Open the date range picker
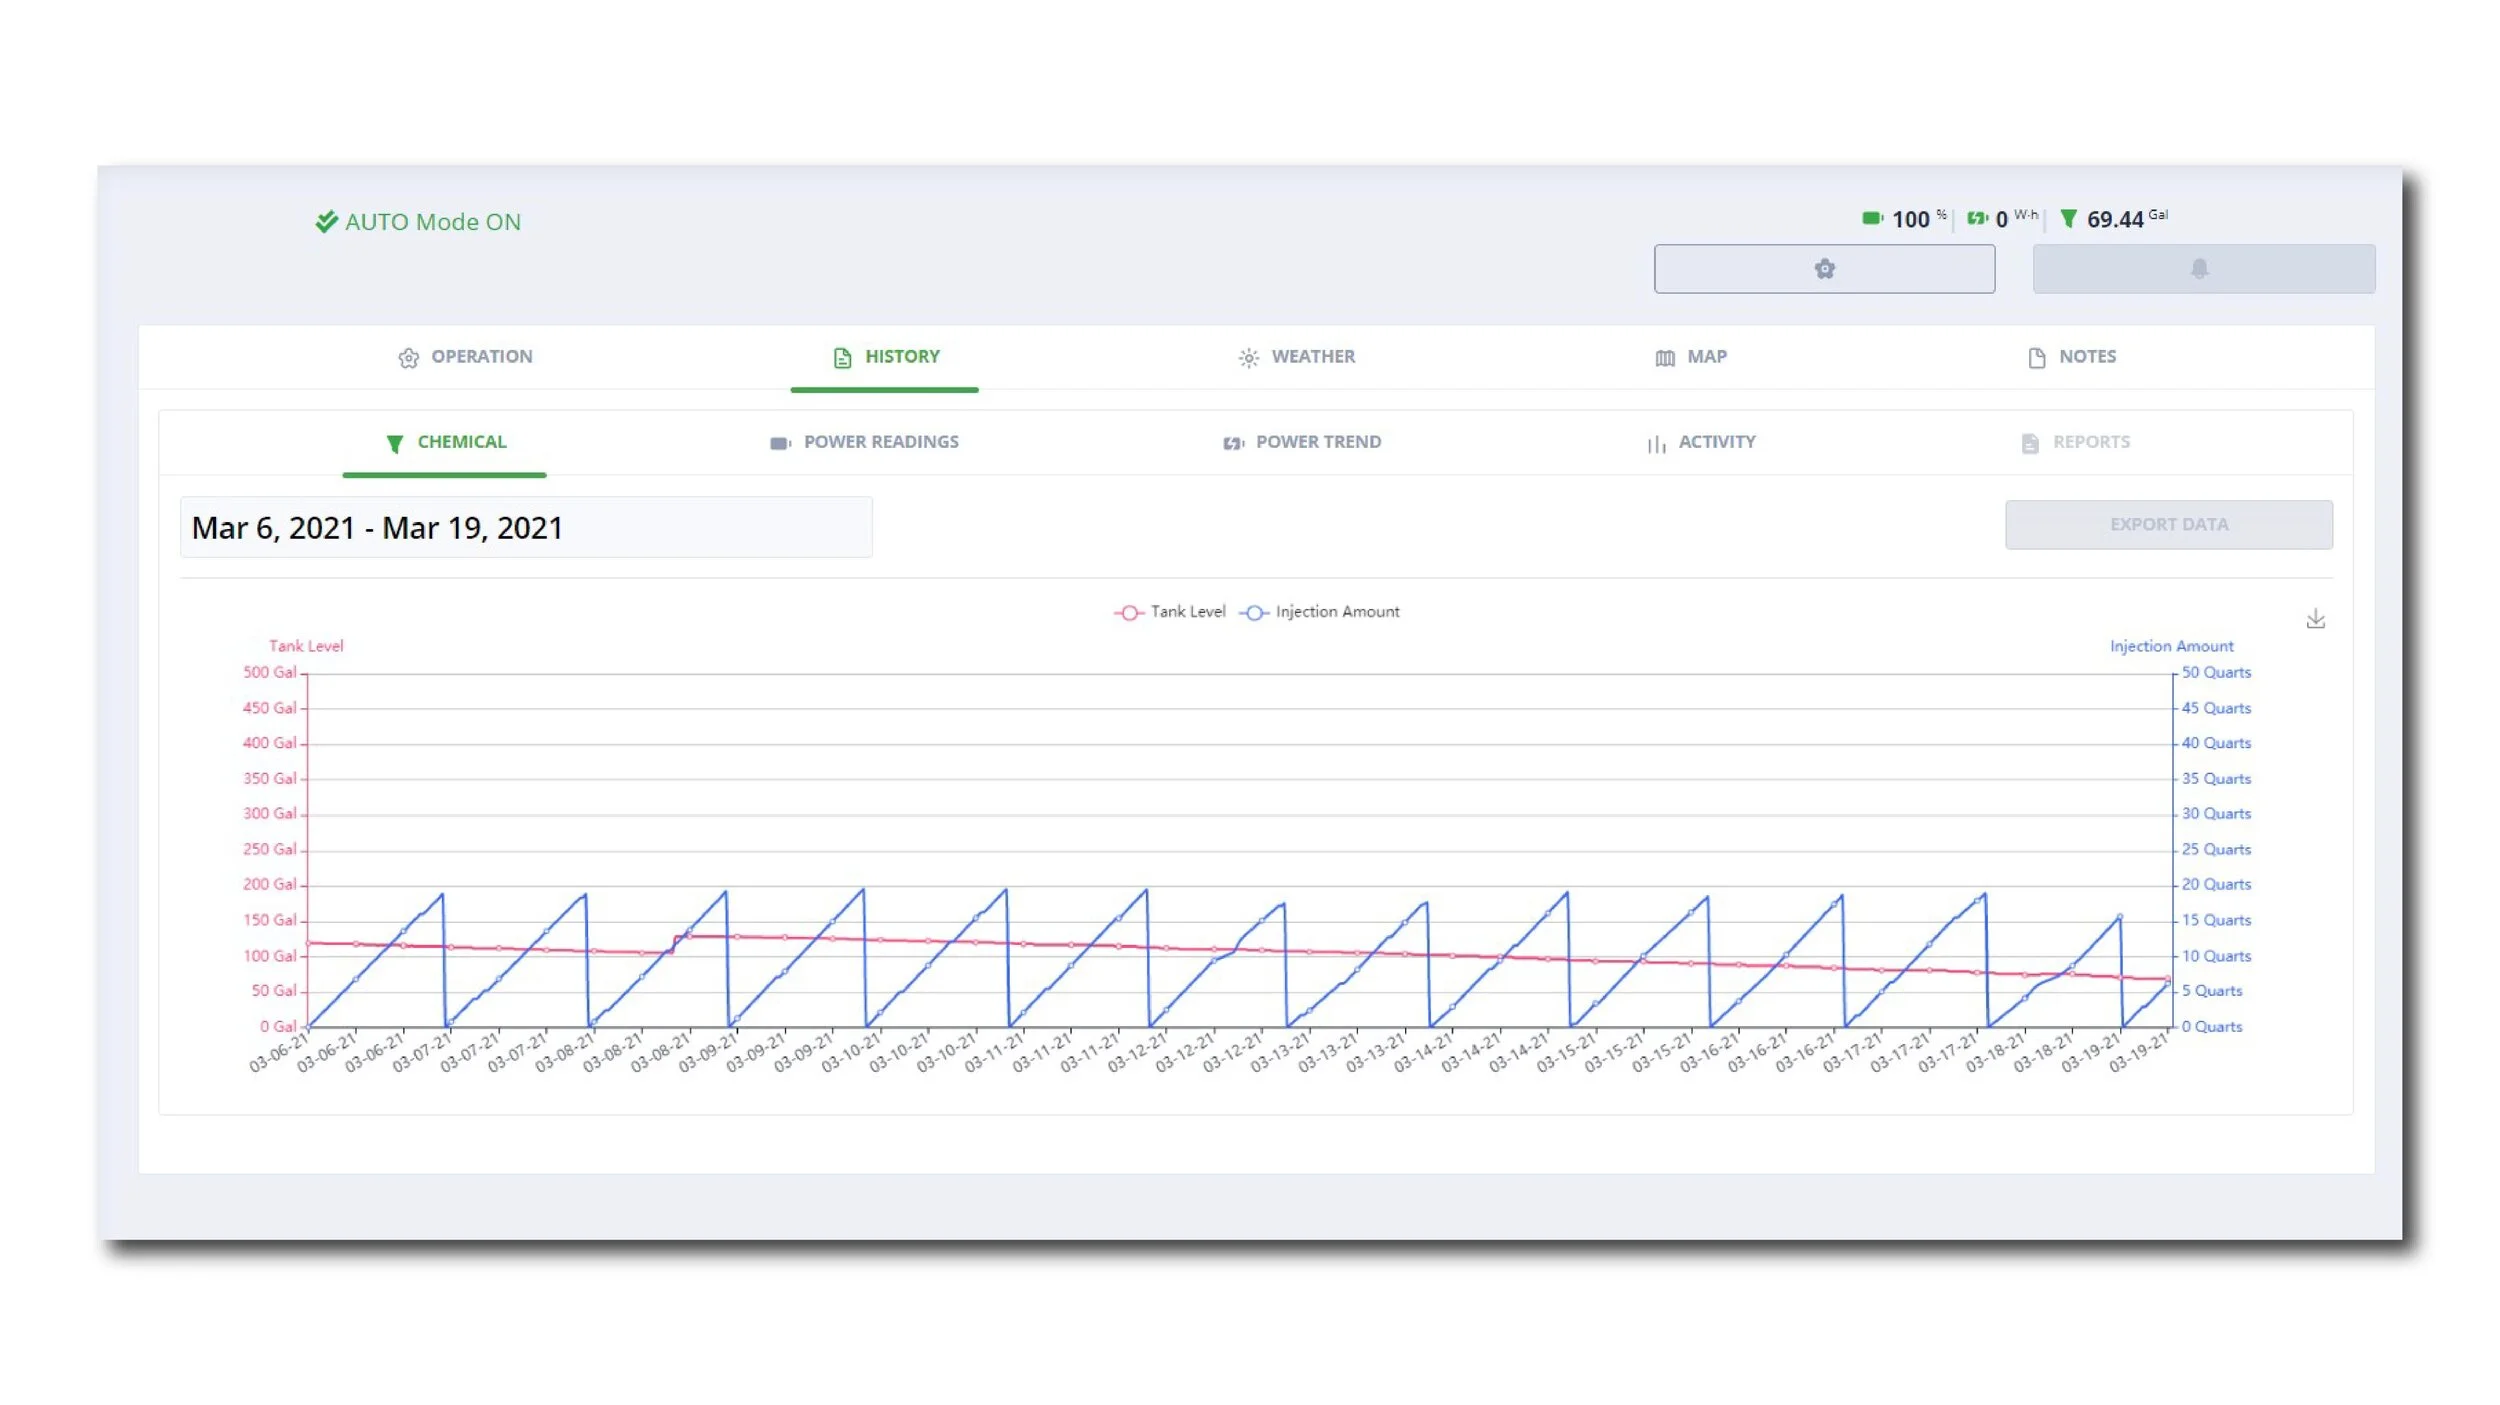 coord(525,527)
